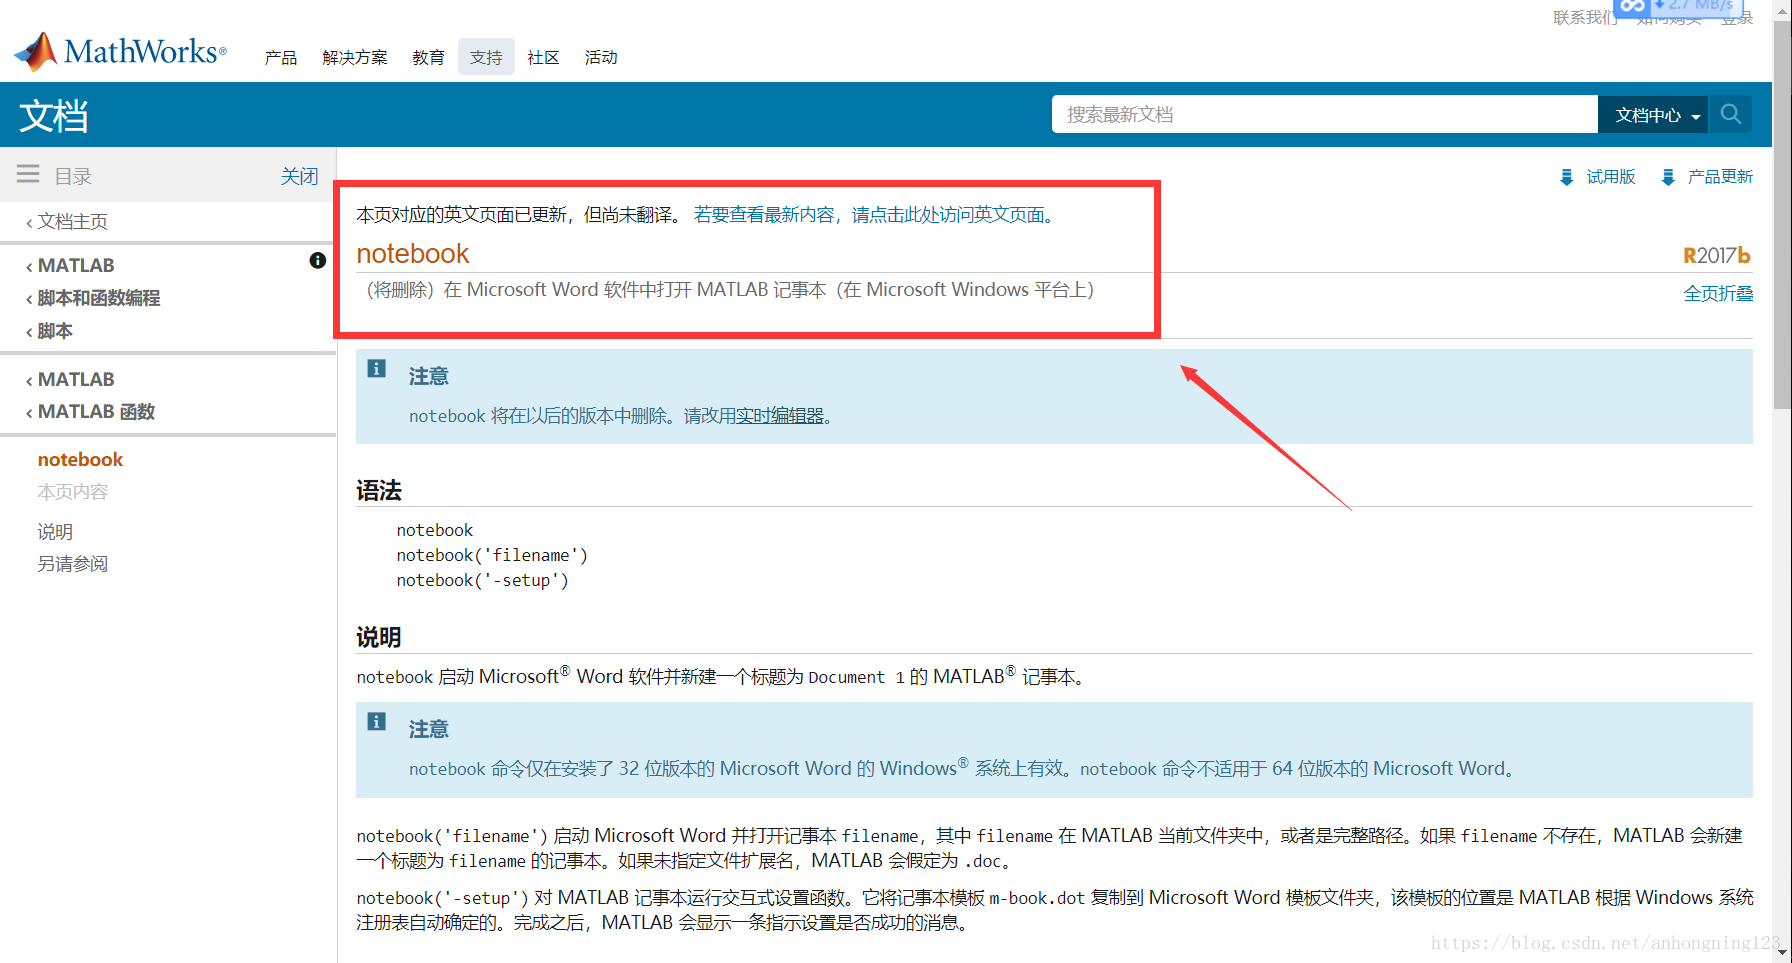Viewport: 1792px width, 963px height.
Task: Click the black info icon next to MATLAB
Action: [318, 260]
